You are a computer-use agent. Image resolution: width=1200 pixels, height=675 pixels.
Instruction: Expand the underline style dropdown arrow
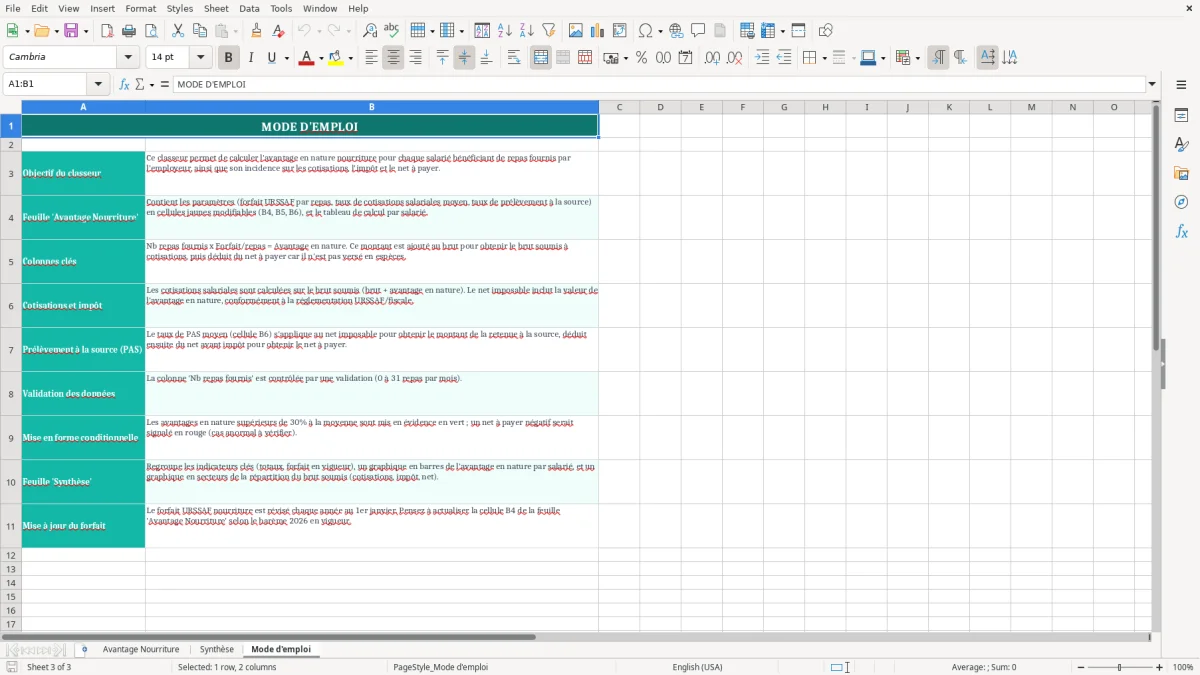286,58
